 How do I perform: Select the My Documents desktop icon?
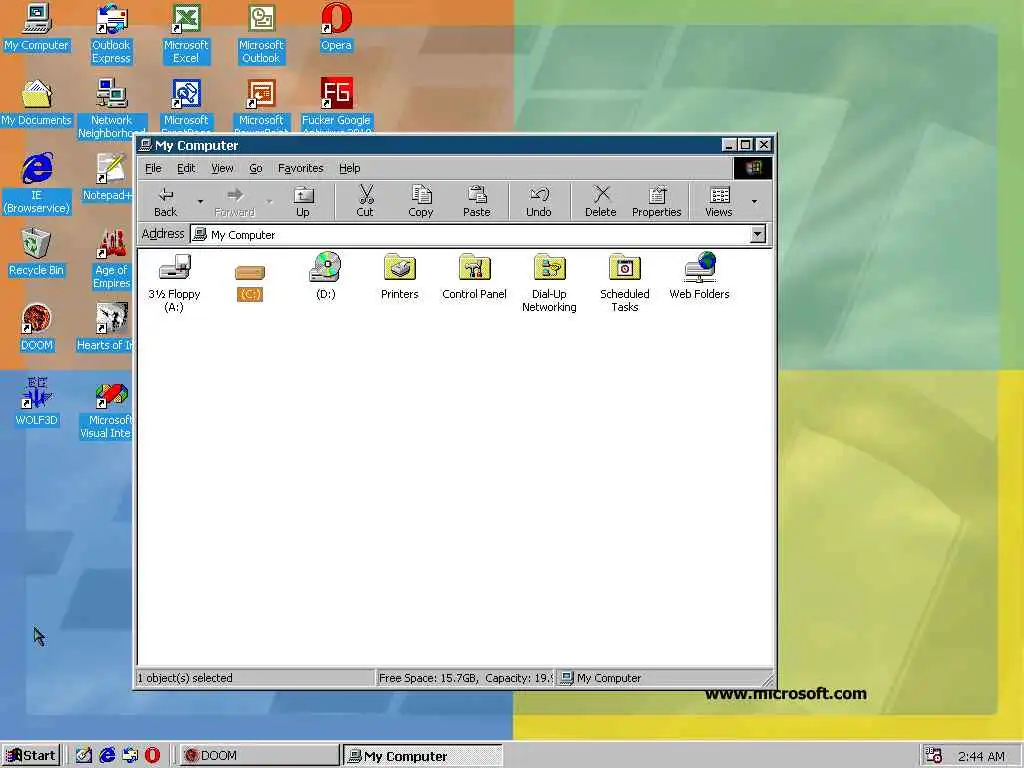coord(37,103)
